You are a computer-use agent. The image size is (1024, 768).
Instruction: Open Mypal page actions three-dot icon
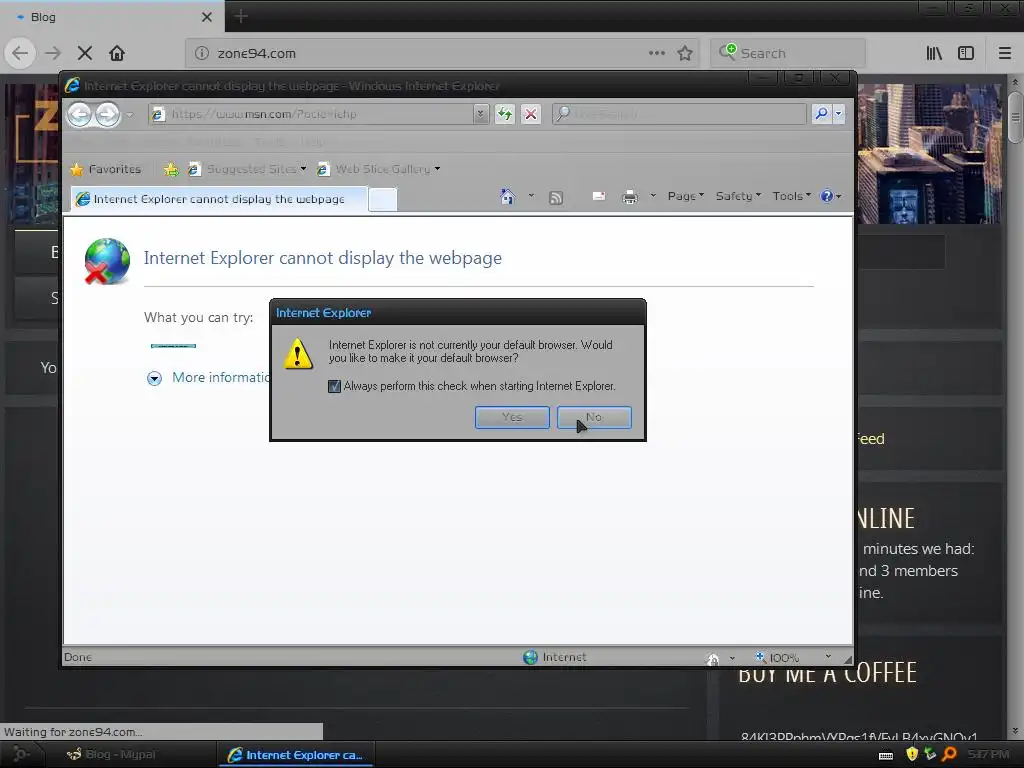coord(657,53)
